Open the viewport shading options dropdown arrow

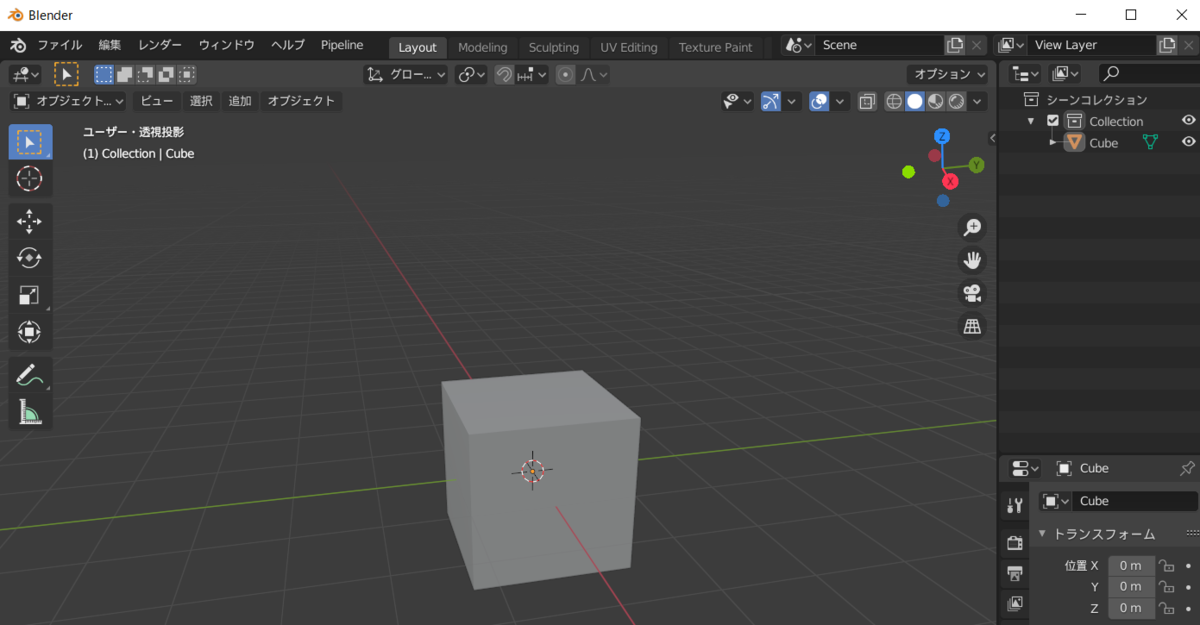point(978,101)
